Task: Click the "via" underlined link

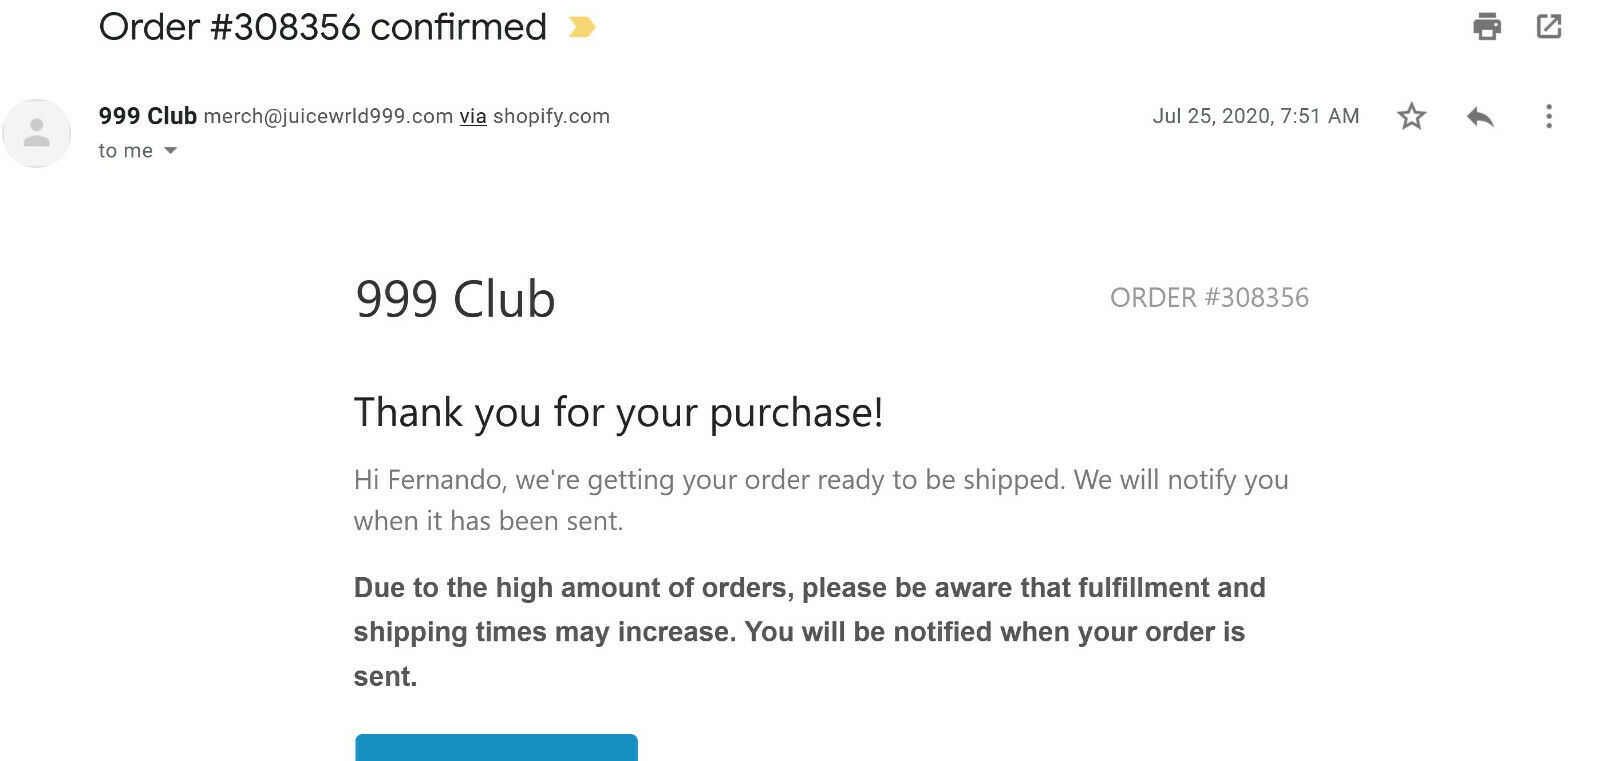Action: [473, 116]
